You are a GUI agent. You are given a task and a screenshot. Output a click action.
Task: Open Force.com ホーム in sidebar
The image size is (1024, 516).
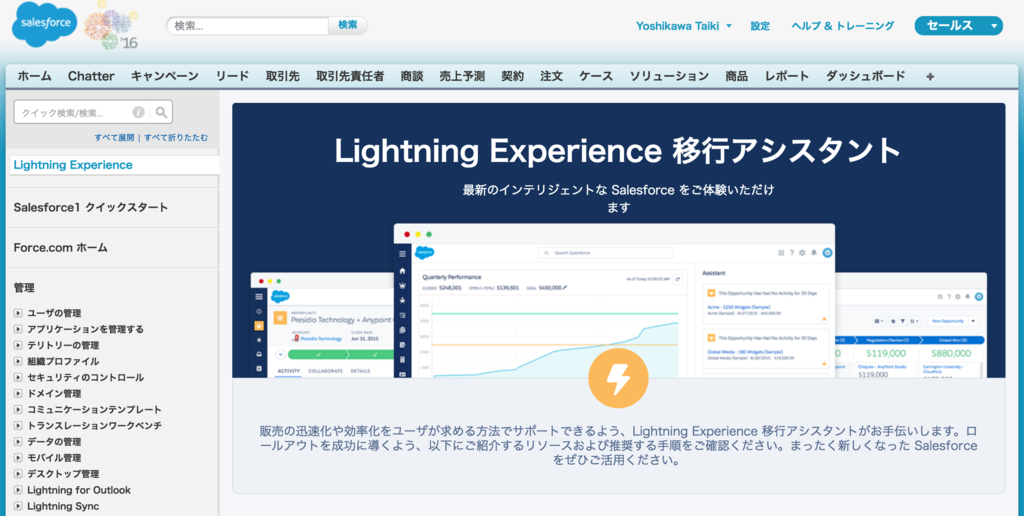point(61,248)
